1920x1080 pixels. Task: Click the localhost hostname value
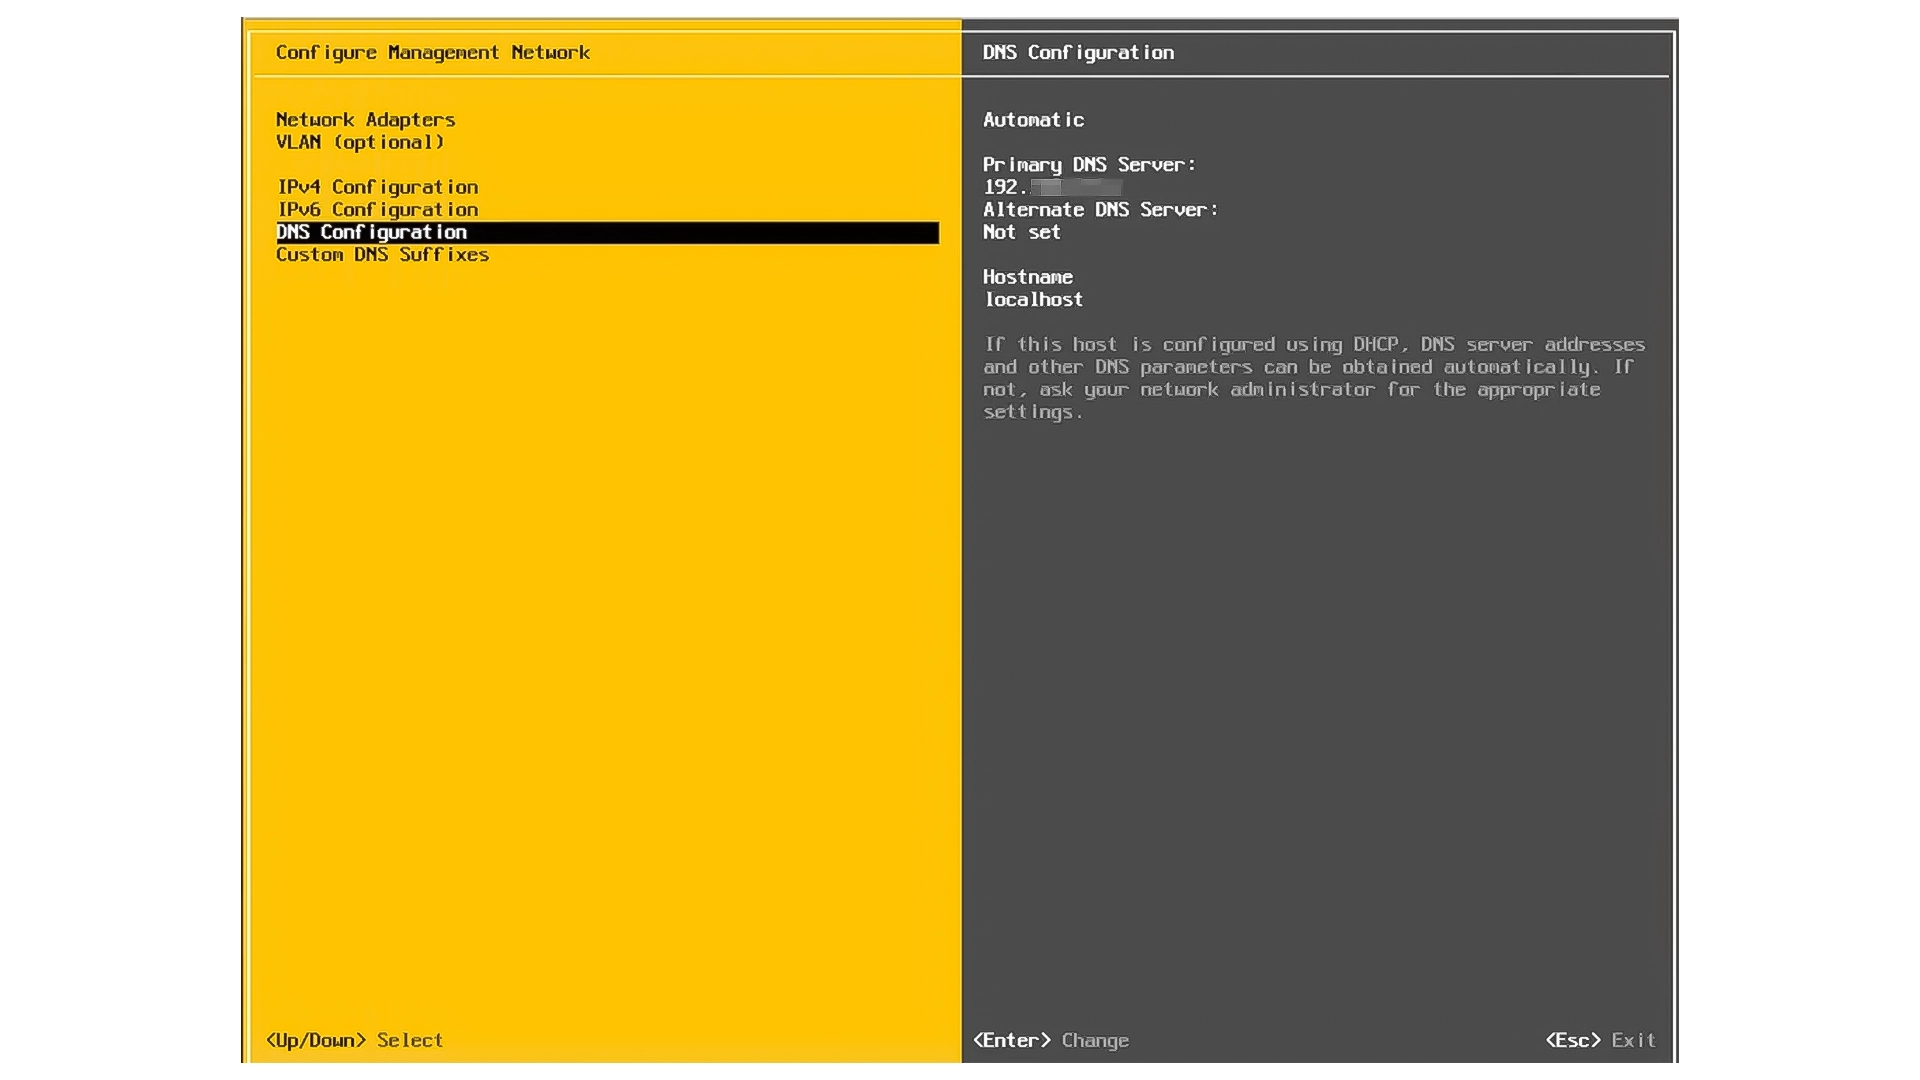(1033, 300)
